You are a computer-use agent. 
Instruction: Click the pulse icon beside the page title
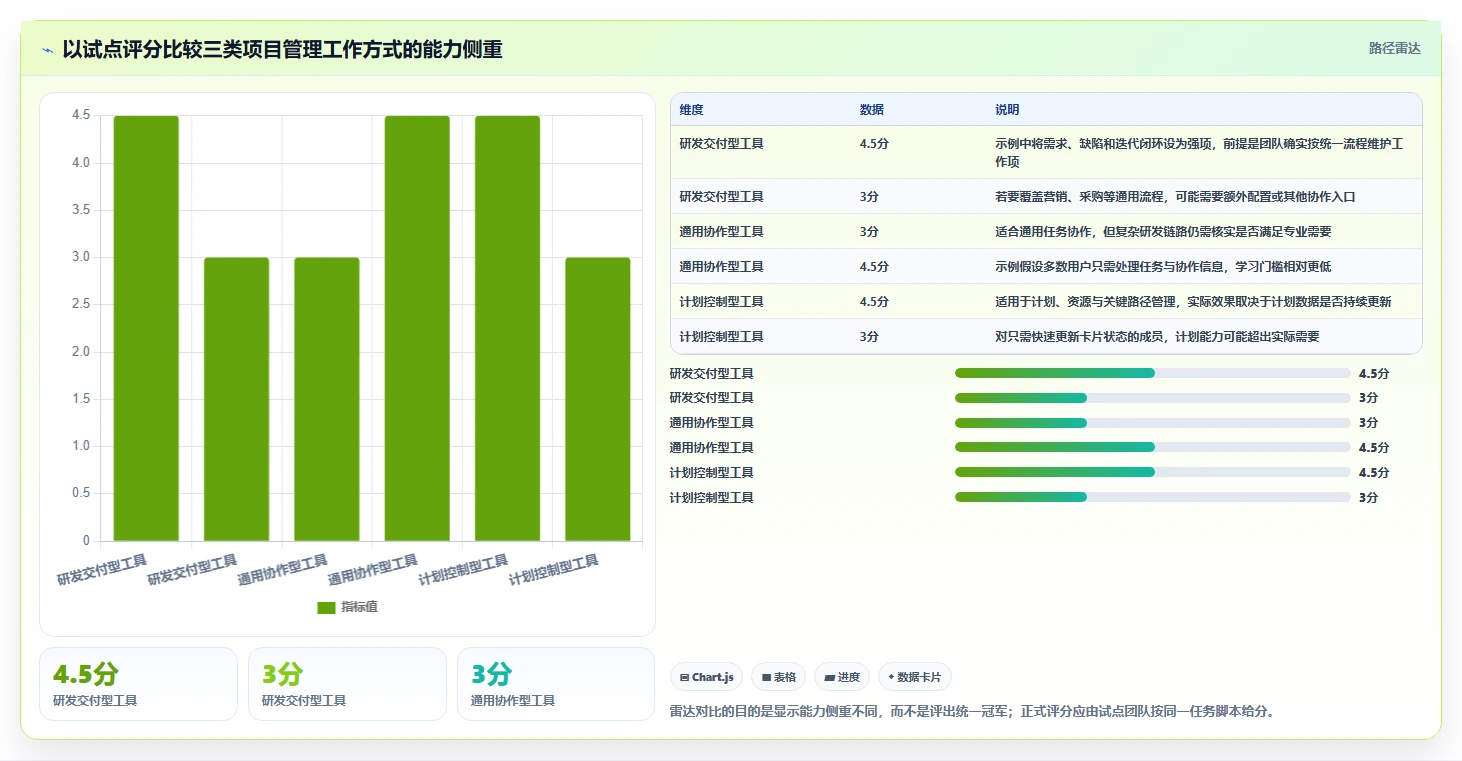point(47,50)
